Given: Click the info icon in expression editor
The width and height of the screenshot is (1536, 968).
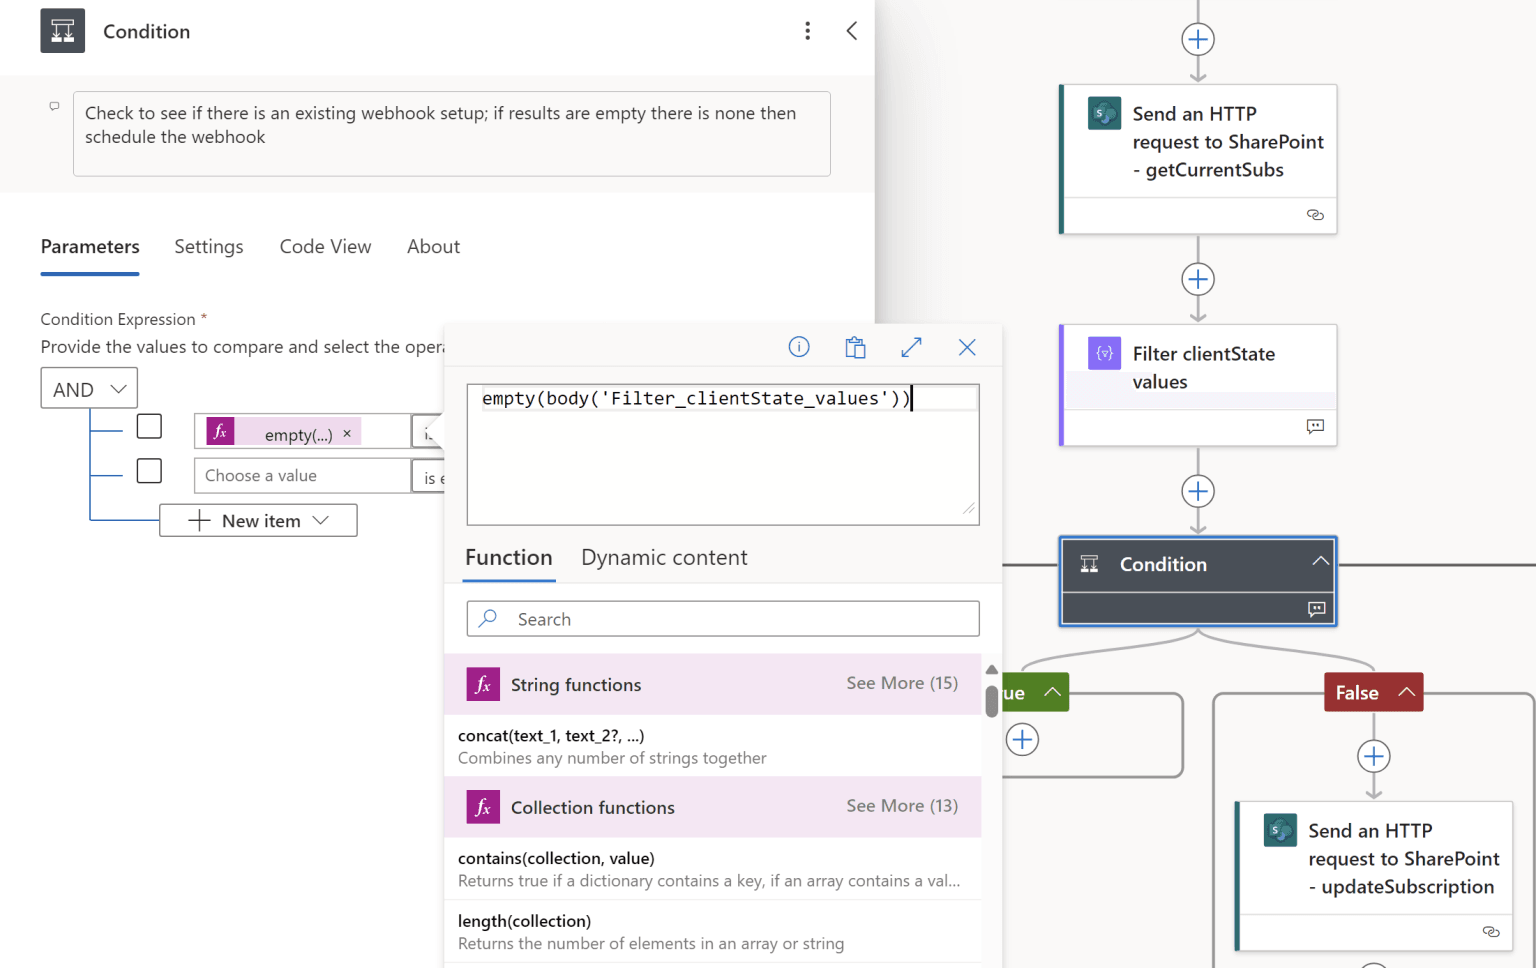Looking at the screenshot, I should [x=798, y=347].
